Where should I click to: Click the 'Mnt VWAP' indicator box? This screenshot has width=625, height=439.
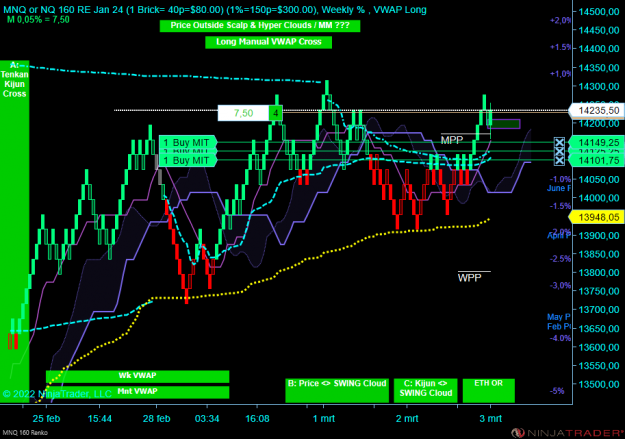[138, 392]
